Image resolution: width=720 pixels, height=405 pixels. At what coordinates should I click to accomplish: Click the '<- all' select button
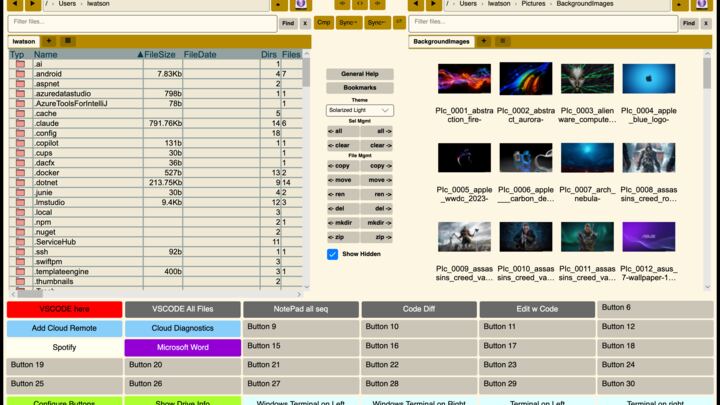point(343,131)
